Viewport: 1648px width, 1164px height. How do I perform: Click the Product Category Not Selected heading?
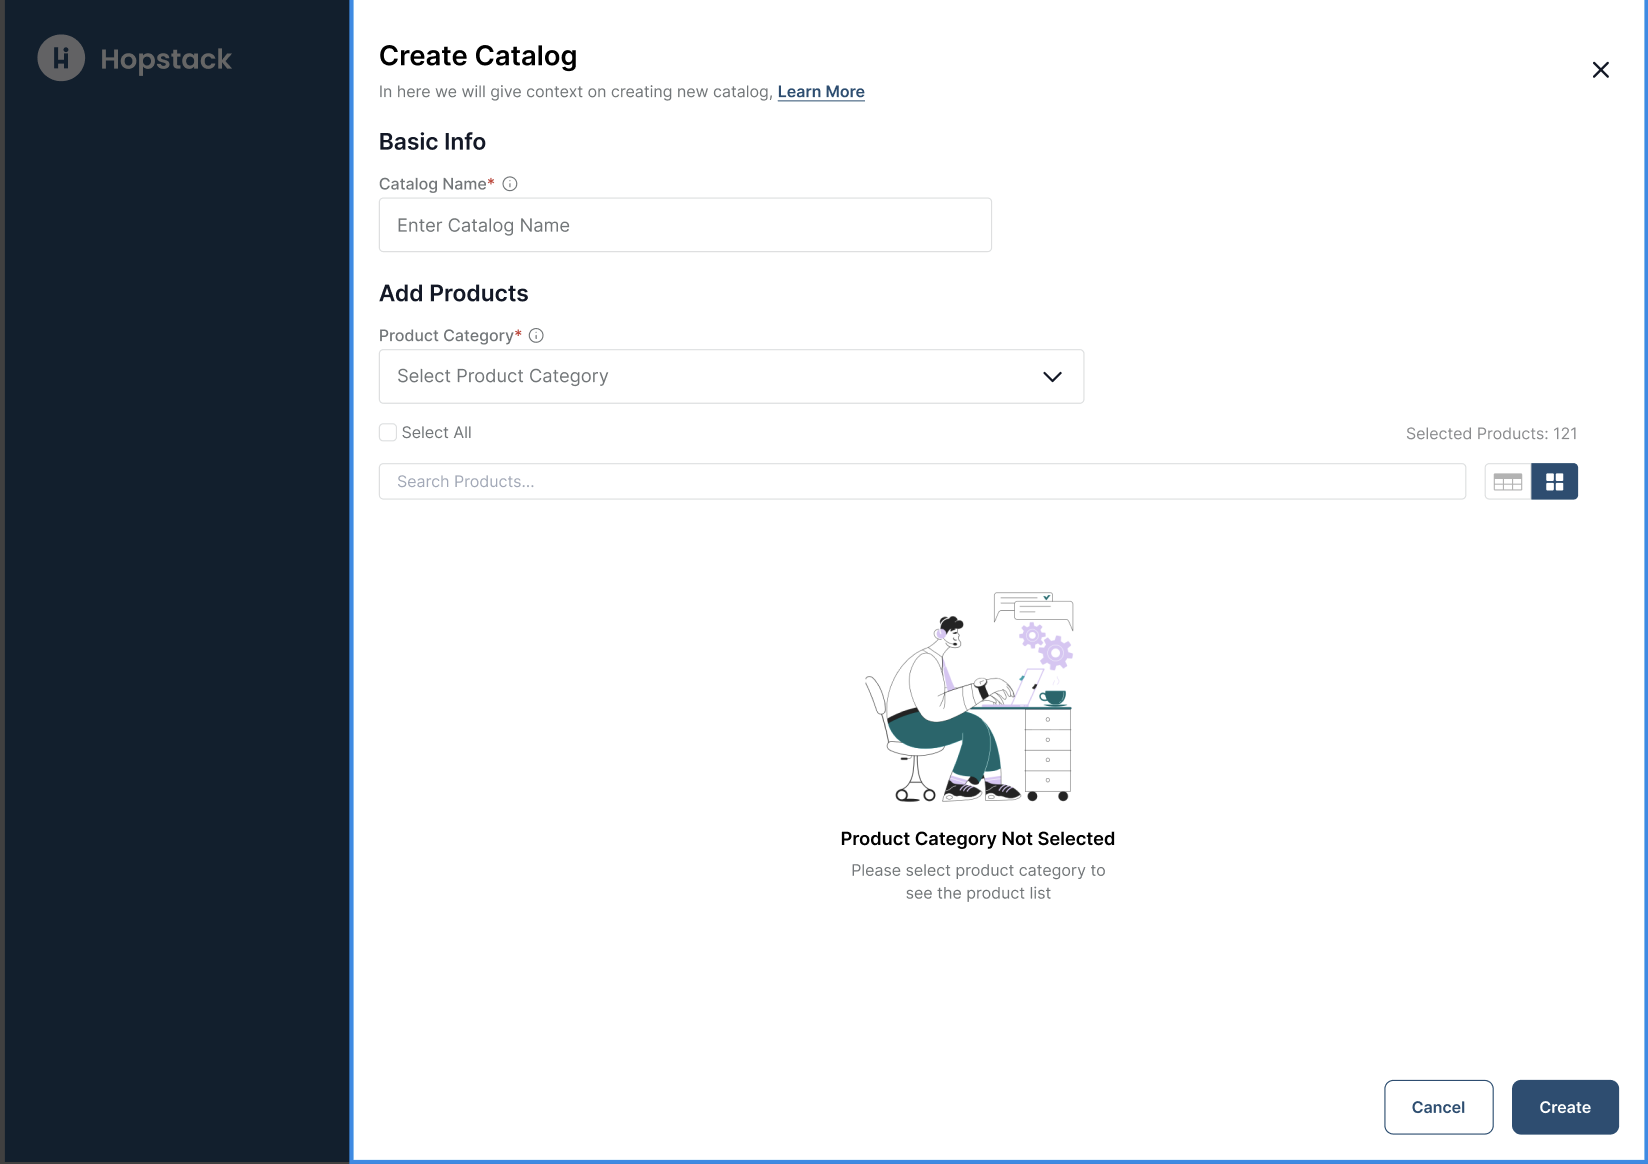pyautogui.click(x=977, y=839)
